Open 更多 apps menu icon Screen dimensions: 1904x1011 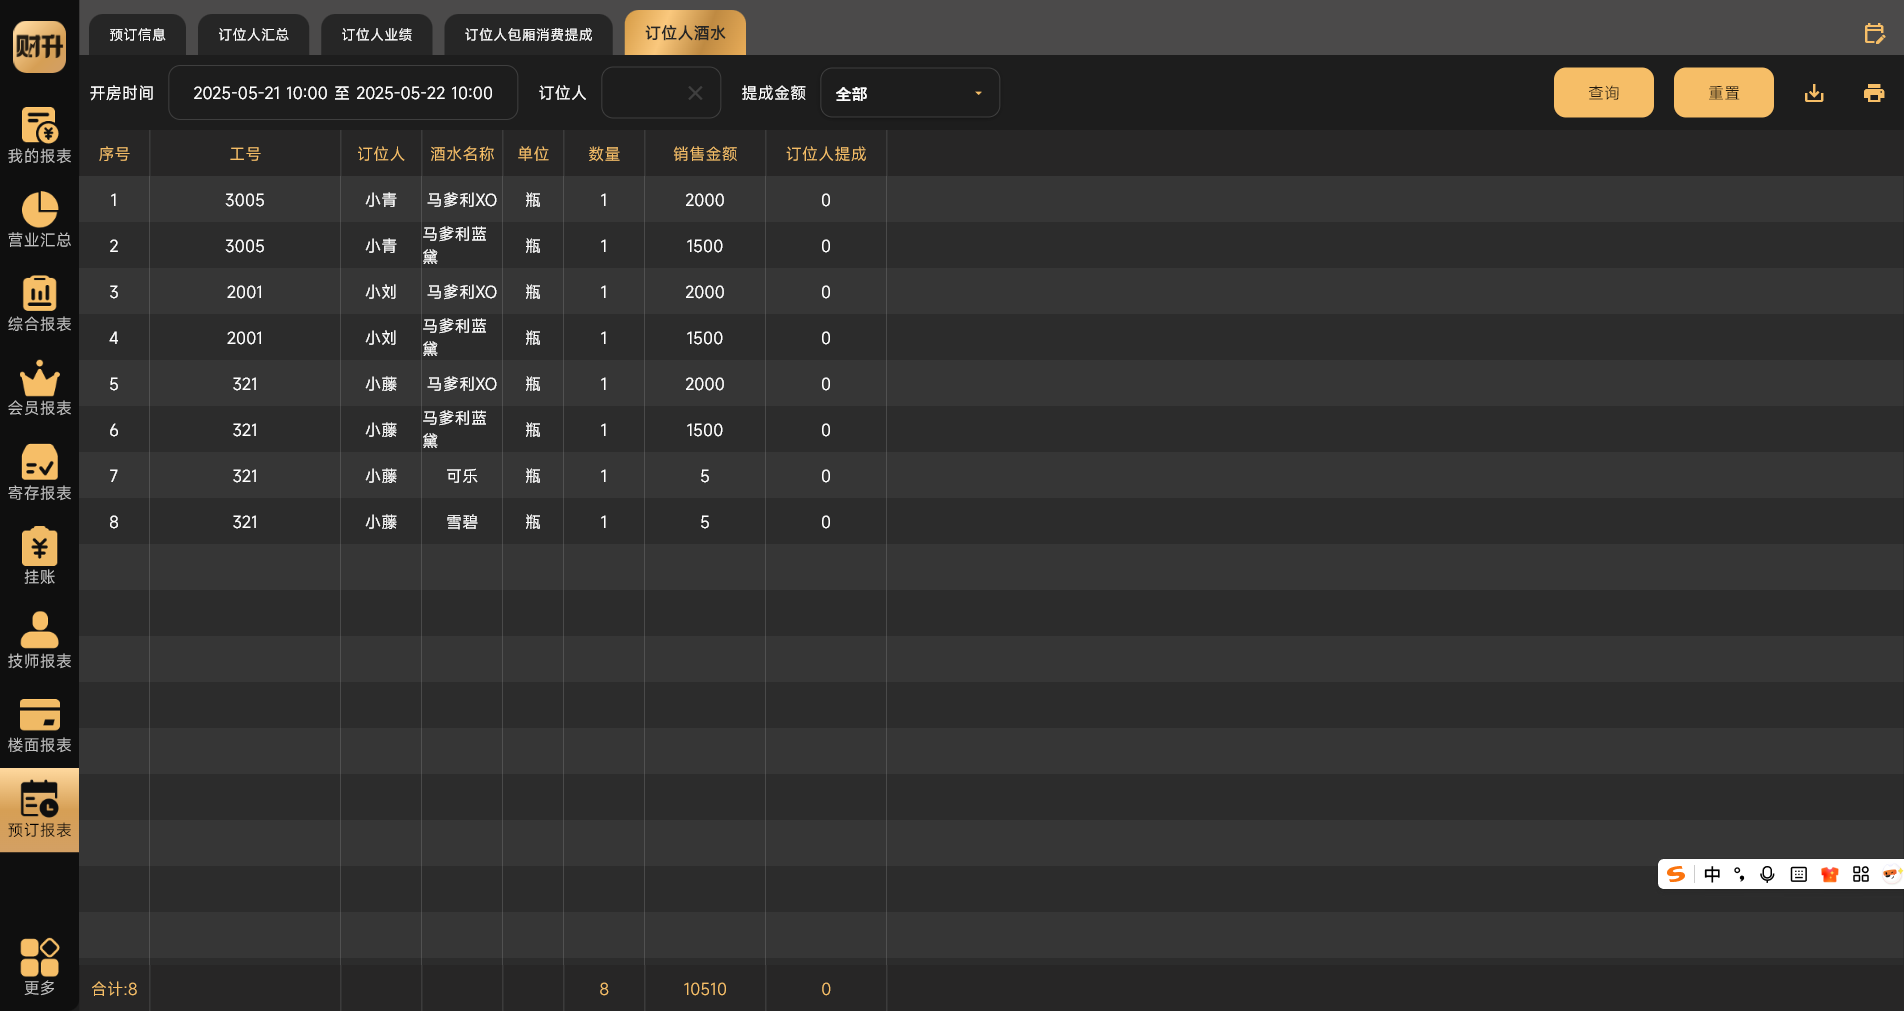(x=39, y=956)
